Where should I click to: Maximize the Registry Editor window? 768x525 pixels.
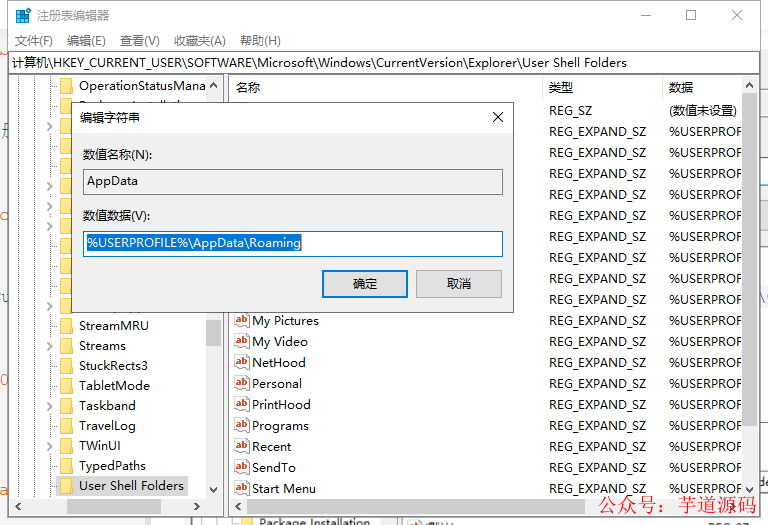click(691, 15)
